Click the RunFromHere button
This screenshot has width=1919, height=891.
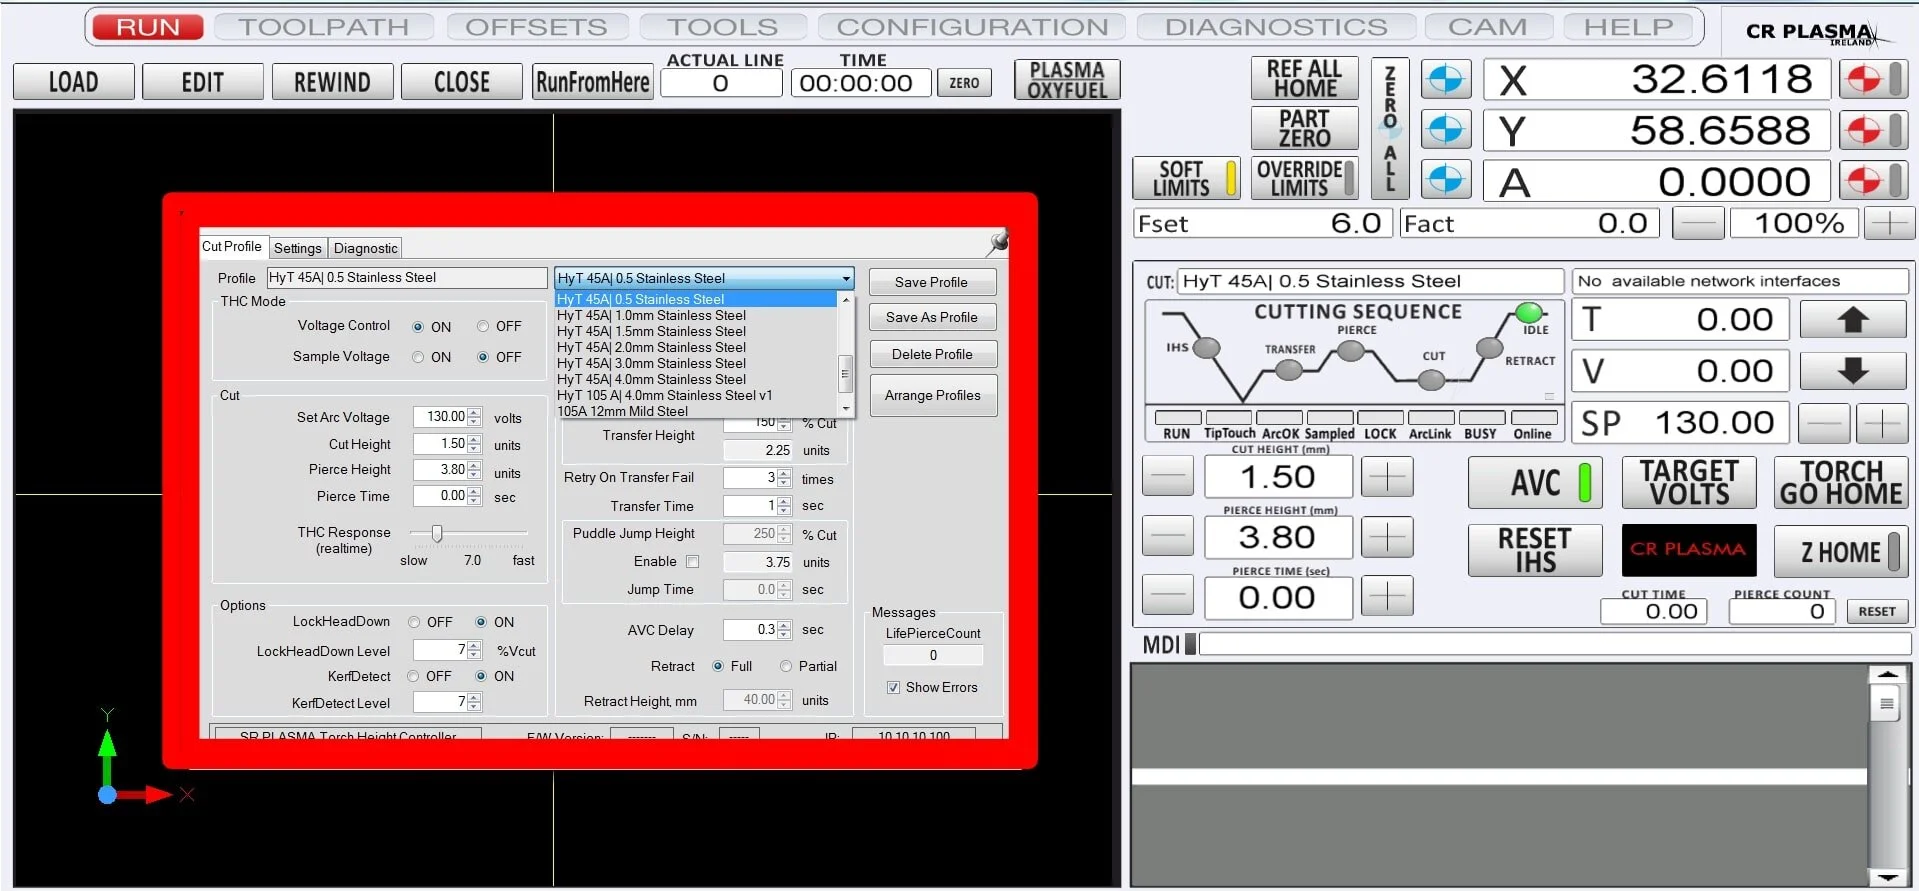(592, 82)
